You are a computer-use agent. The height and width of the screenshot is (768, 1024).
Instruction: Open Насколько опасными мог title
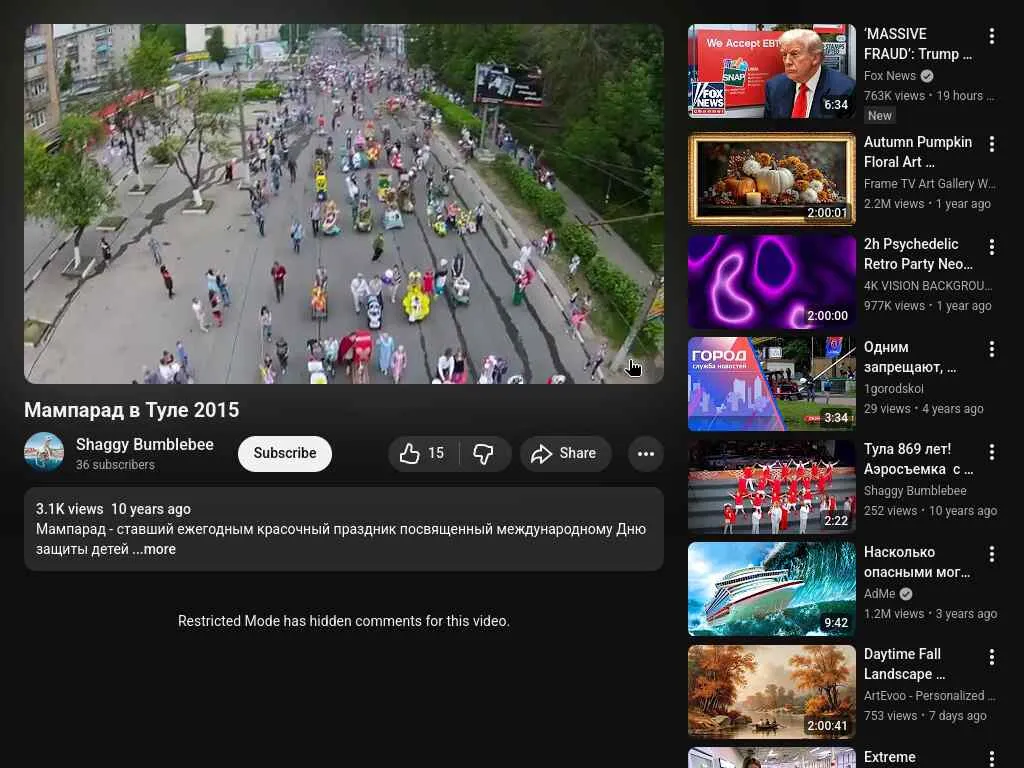(917, 562)
